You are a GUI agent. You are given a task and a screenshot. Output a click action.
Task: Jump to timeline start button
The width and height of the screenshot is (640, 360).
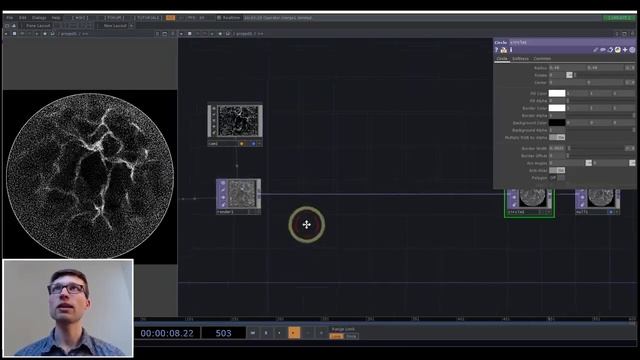(253, 333)
